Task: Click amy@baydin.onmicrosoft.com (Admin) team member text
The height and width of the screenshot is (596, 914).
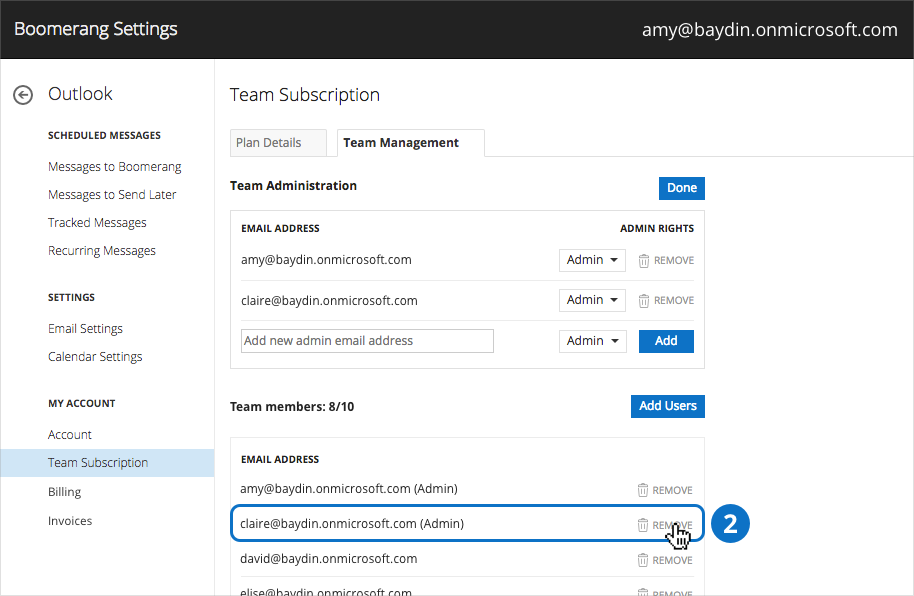Action: [349, 489]
